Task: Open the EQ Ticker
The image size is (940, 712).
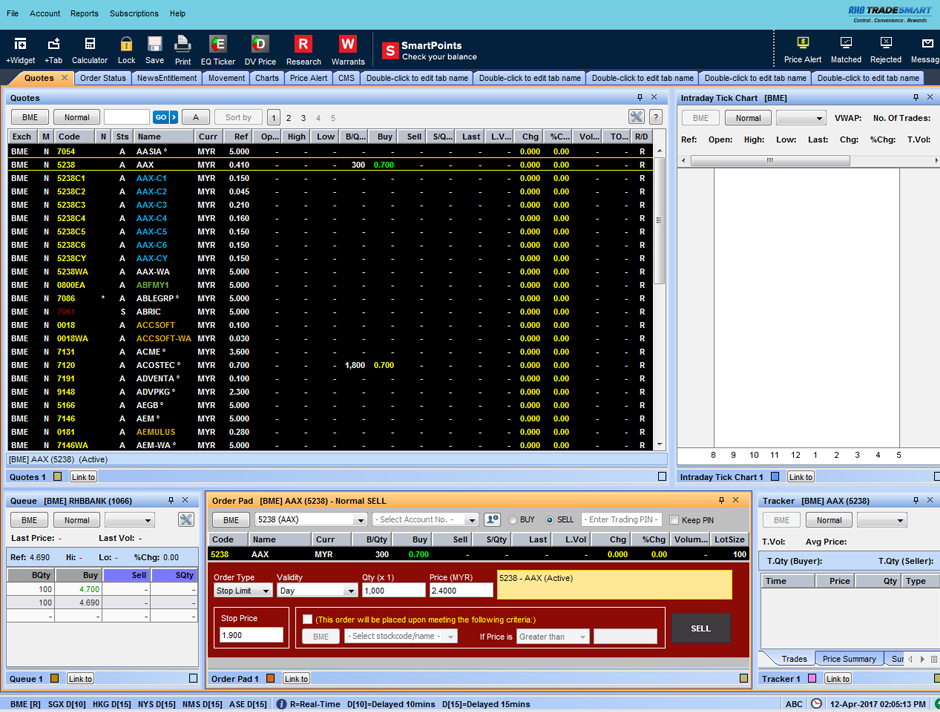Action: (x=218, y=50)
